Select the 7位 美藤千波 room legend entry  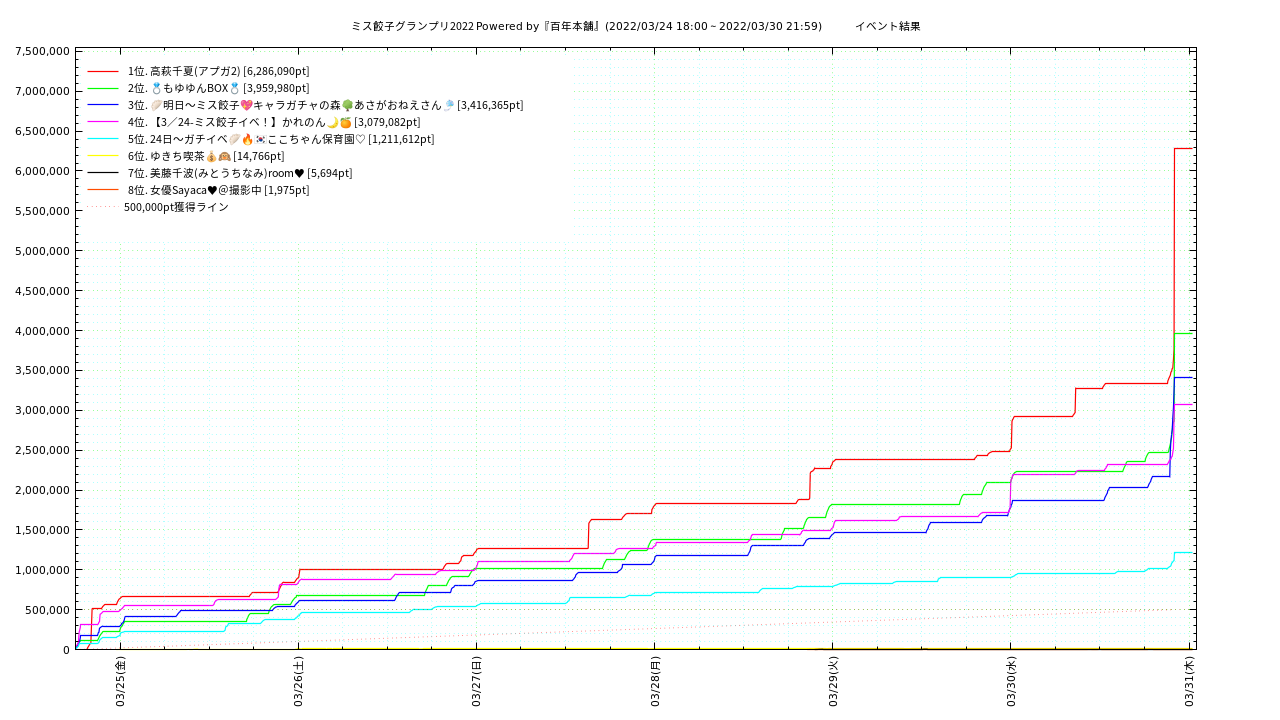tap(240, 173)
